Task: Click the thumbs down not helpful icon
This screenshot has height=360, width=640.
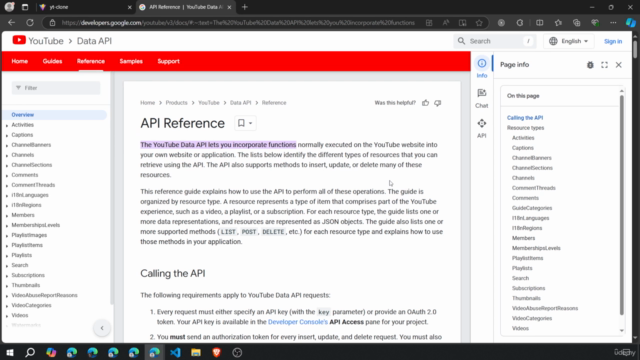Action: click(438, 103)
